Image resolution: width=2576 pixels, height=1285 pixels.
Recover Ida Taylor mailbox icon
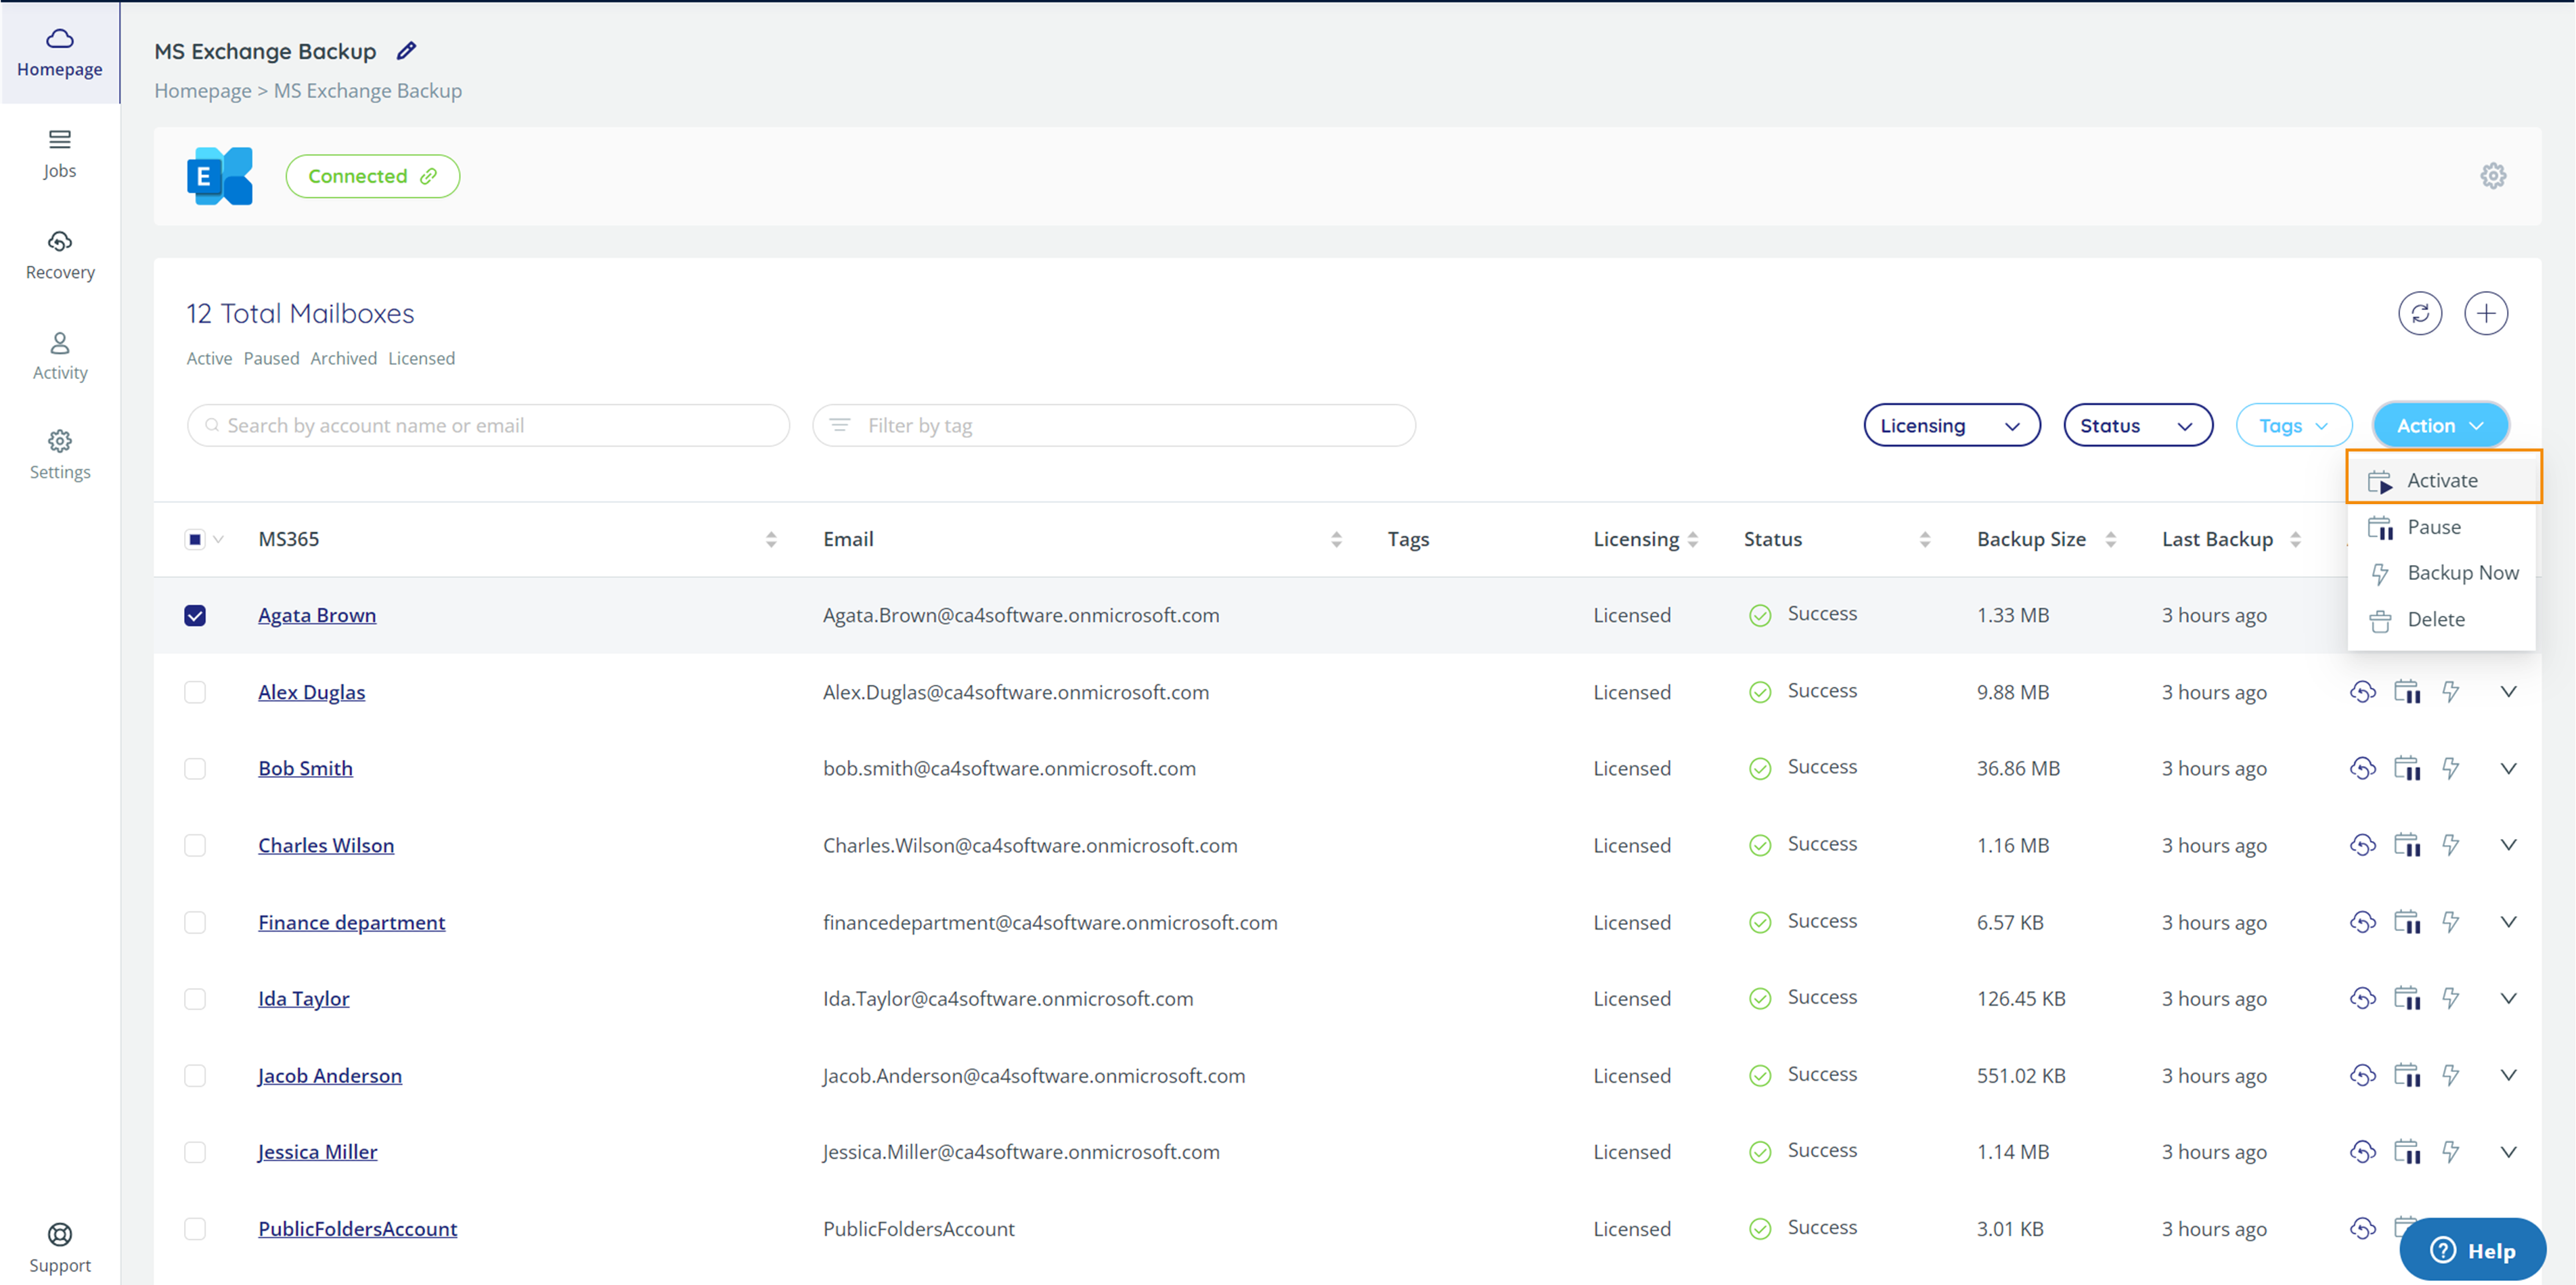2362,998
